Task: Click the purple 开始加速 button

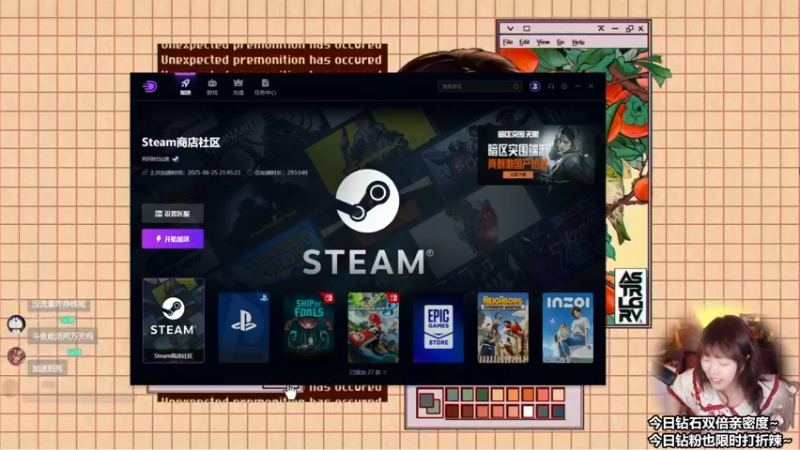Action: coord(172,239)
